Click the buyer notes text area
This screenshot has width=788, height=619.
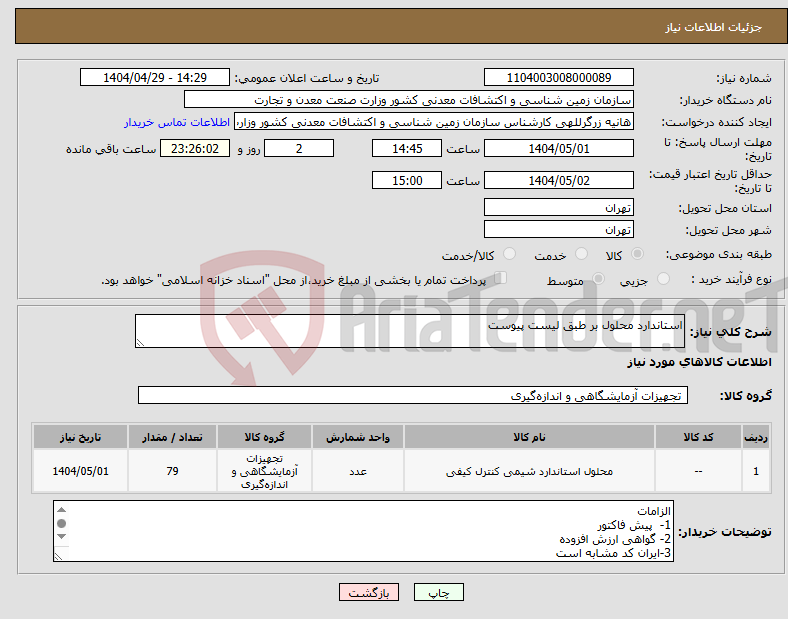363,531
